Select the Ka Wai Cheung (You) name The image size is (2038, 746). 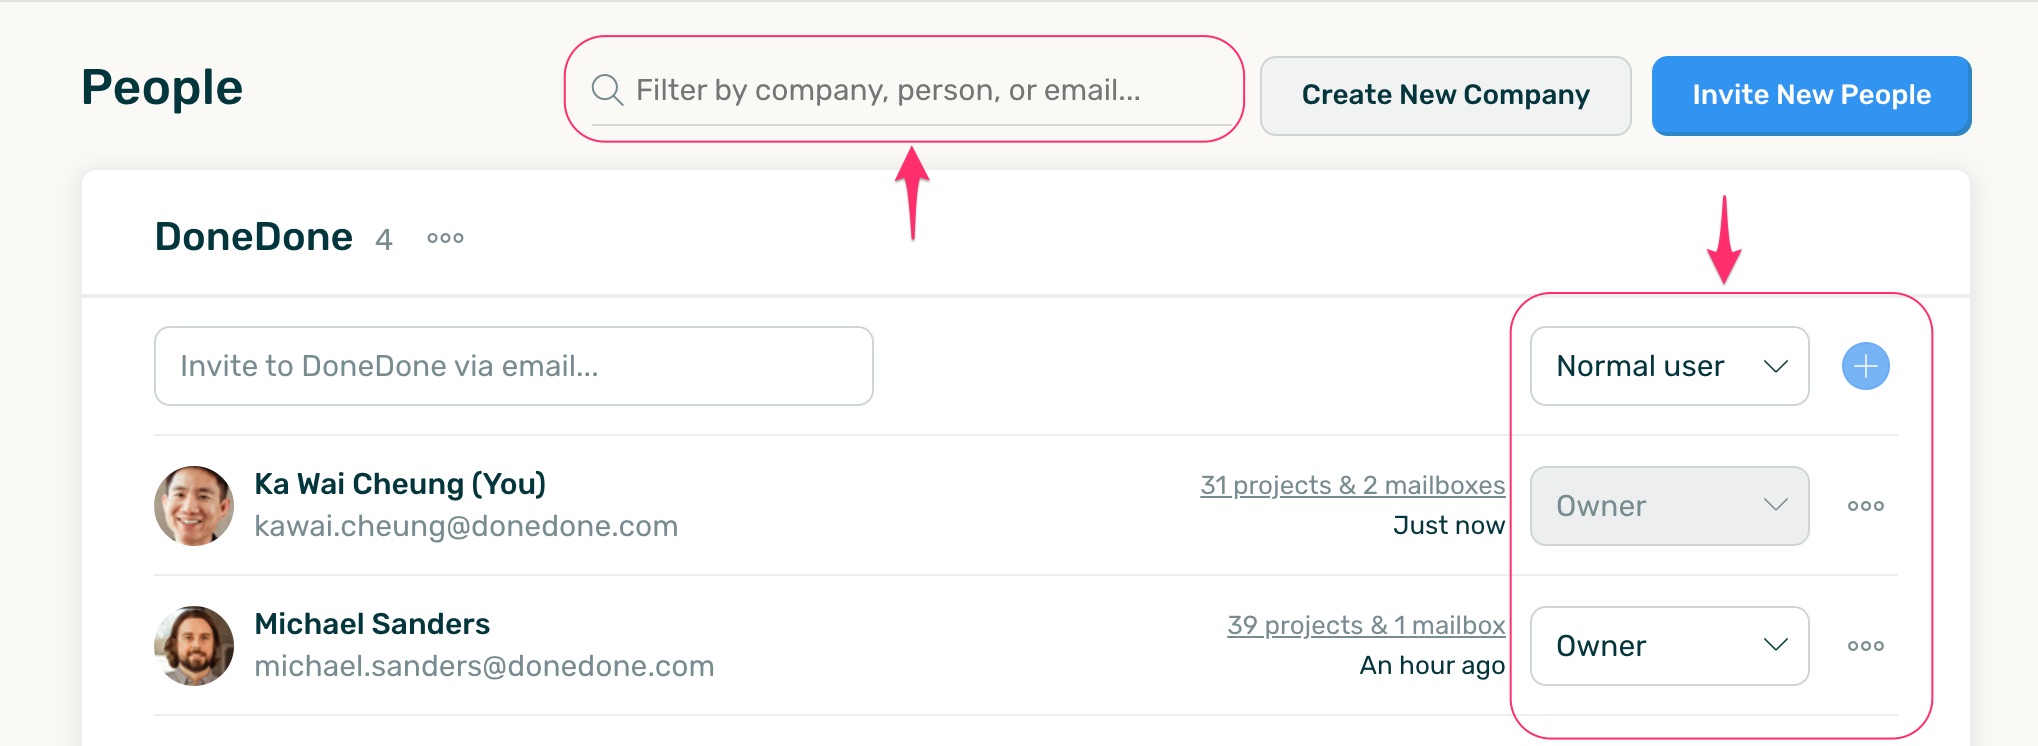click(x=400, y=484)
